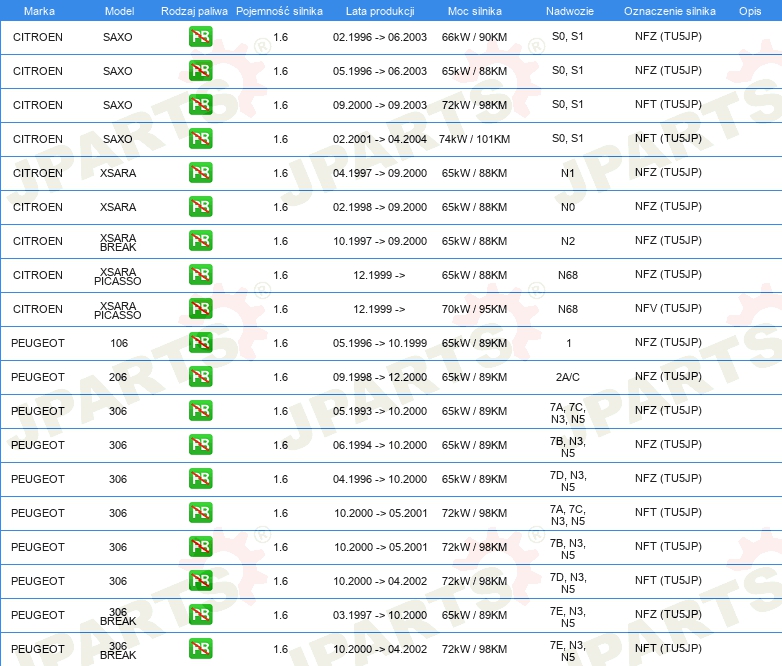Click the Marka column header
The width and height of the screenshot is (782, 666).
pos(39,11)
